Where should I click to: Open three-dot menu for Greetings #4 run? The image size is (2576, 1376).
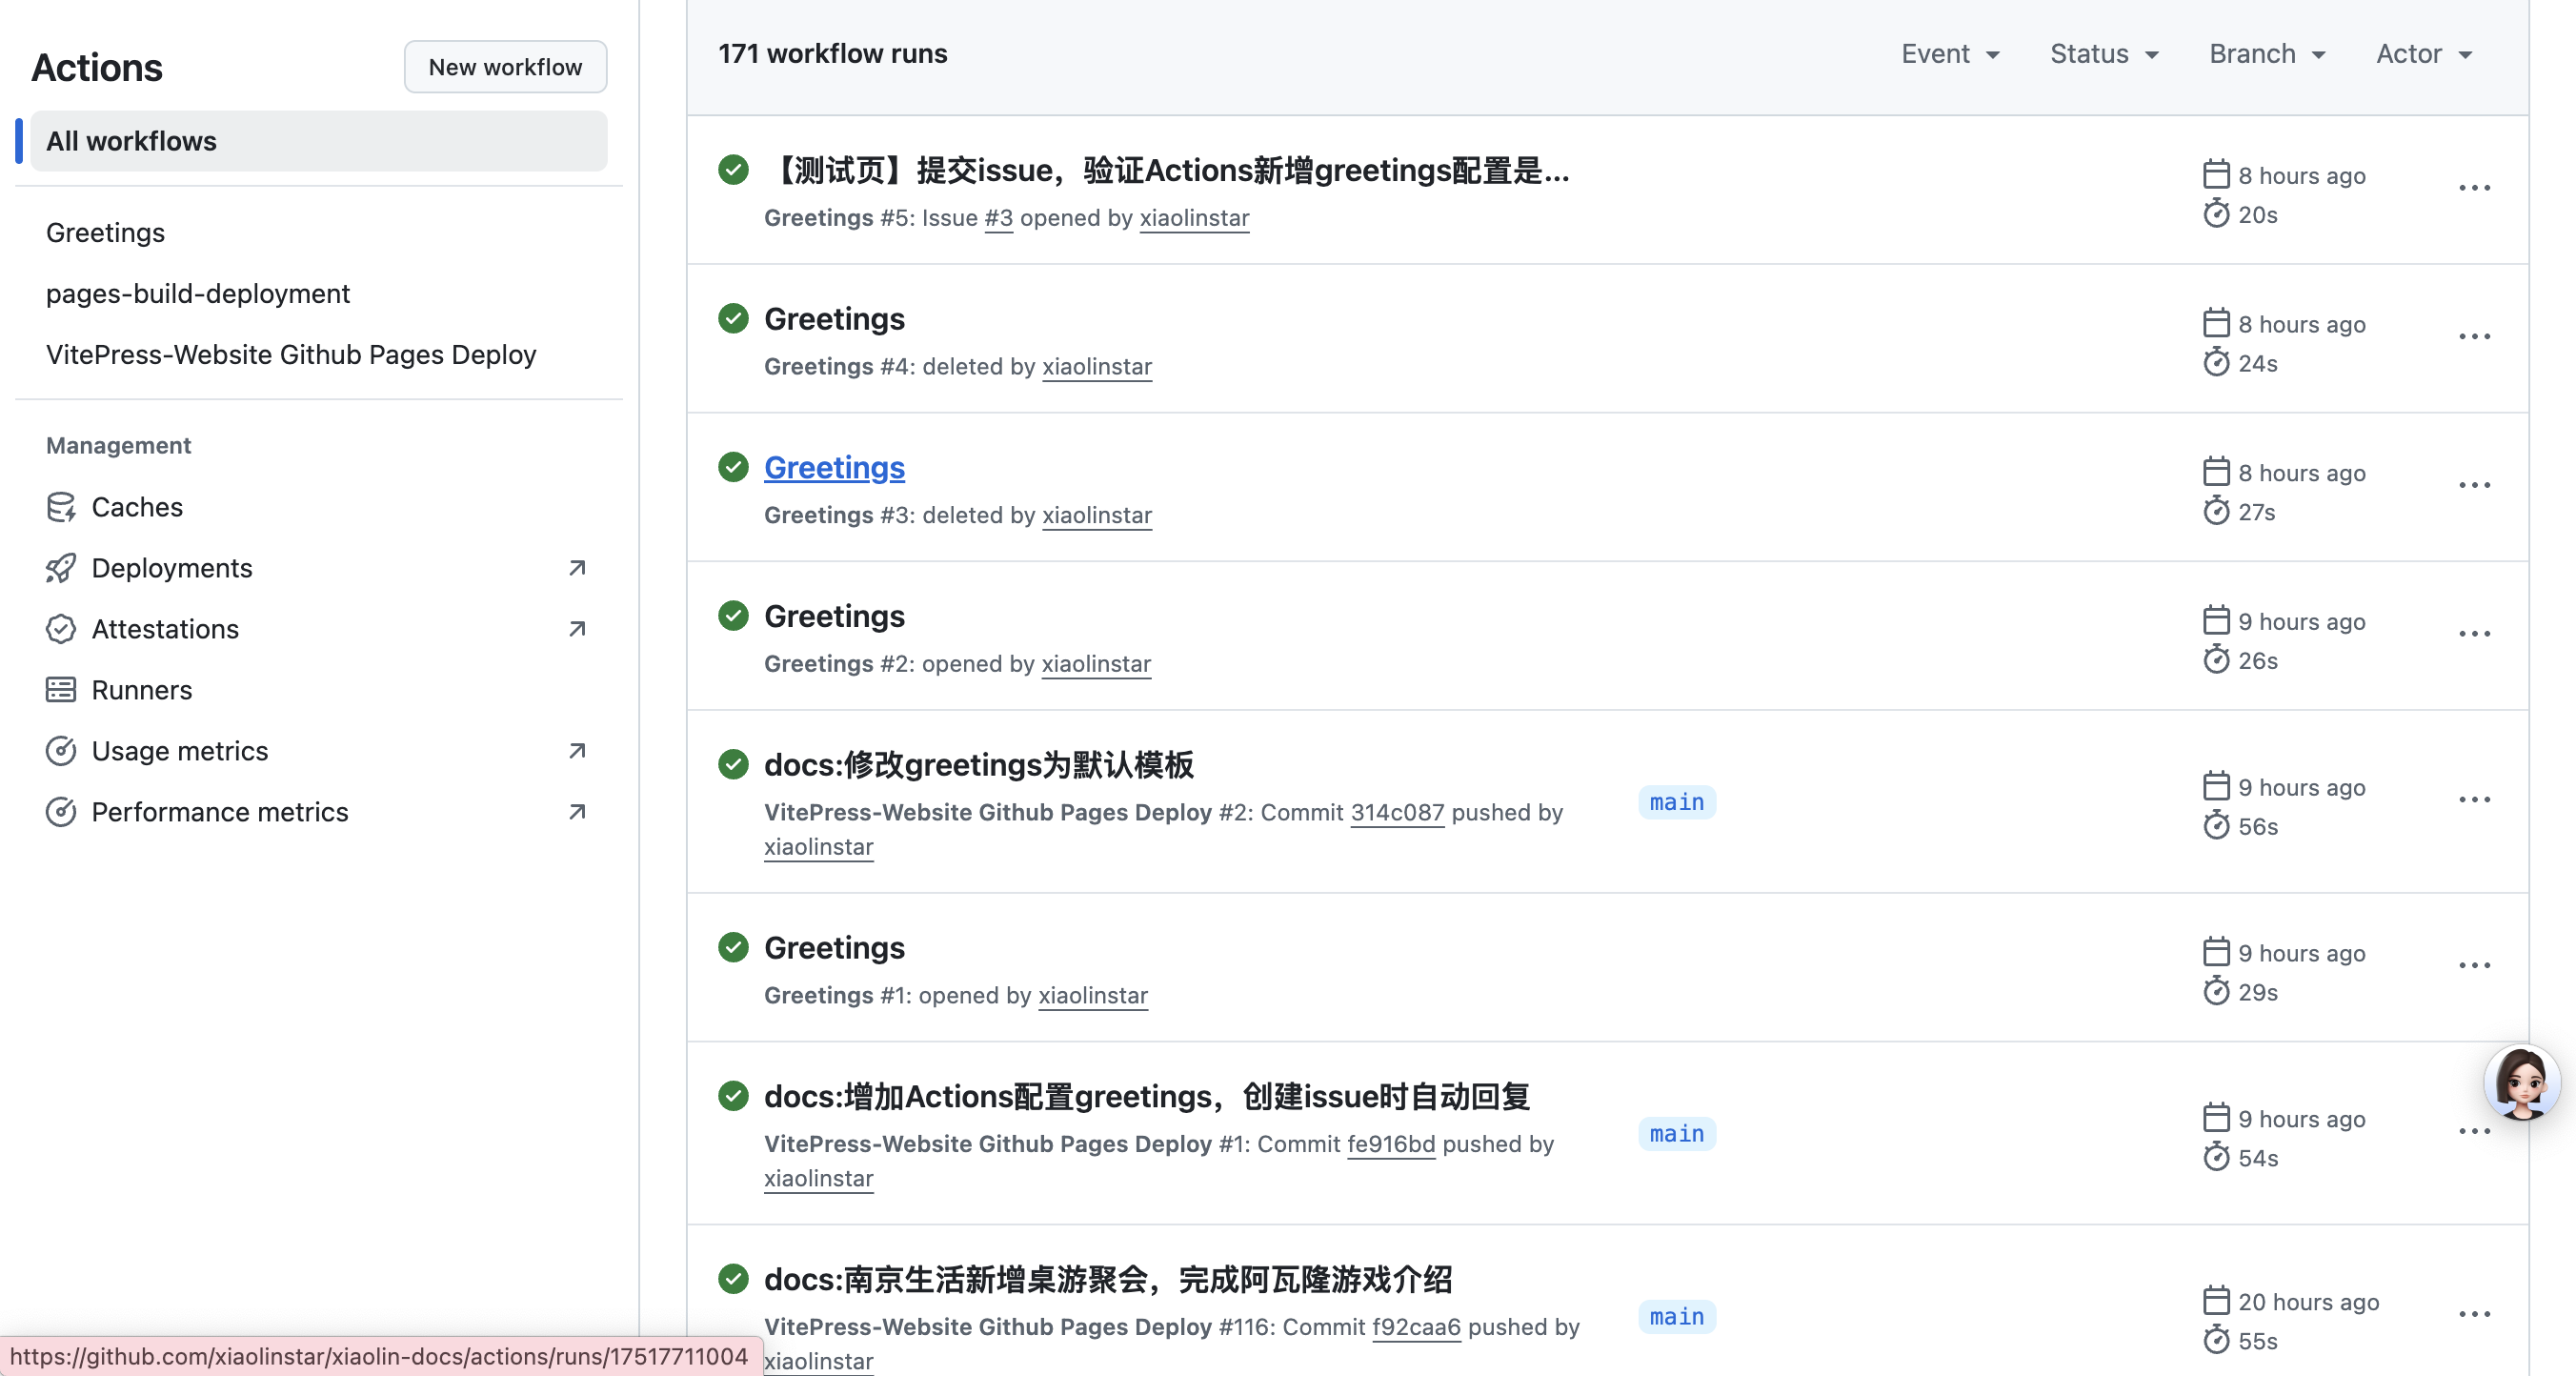tap(2474, 337)
